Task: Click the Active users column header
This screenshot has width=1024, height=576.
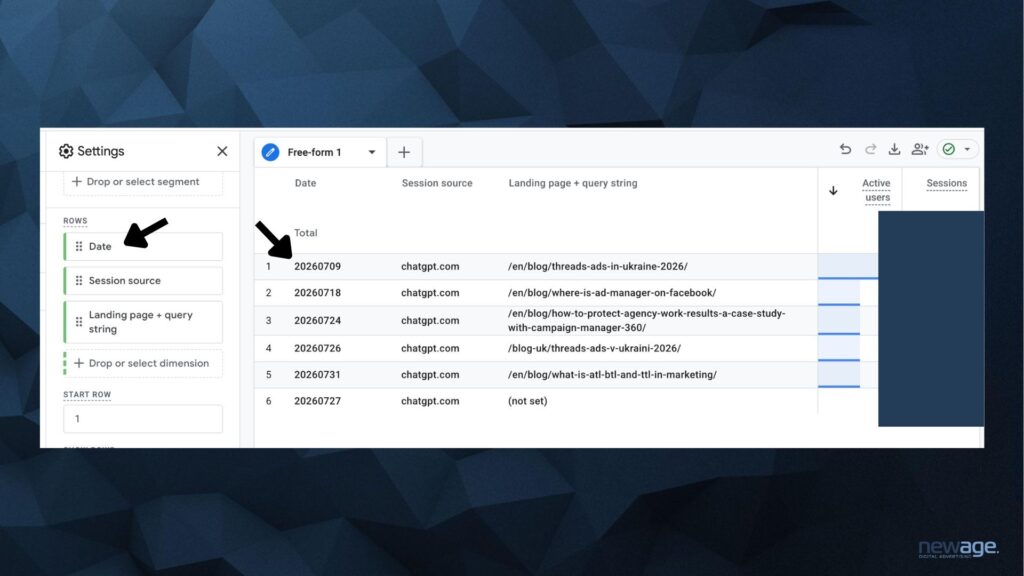Action: [x=876, y=190]
